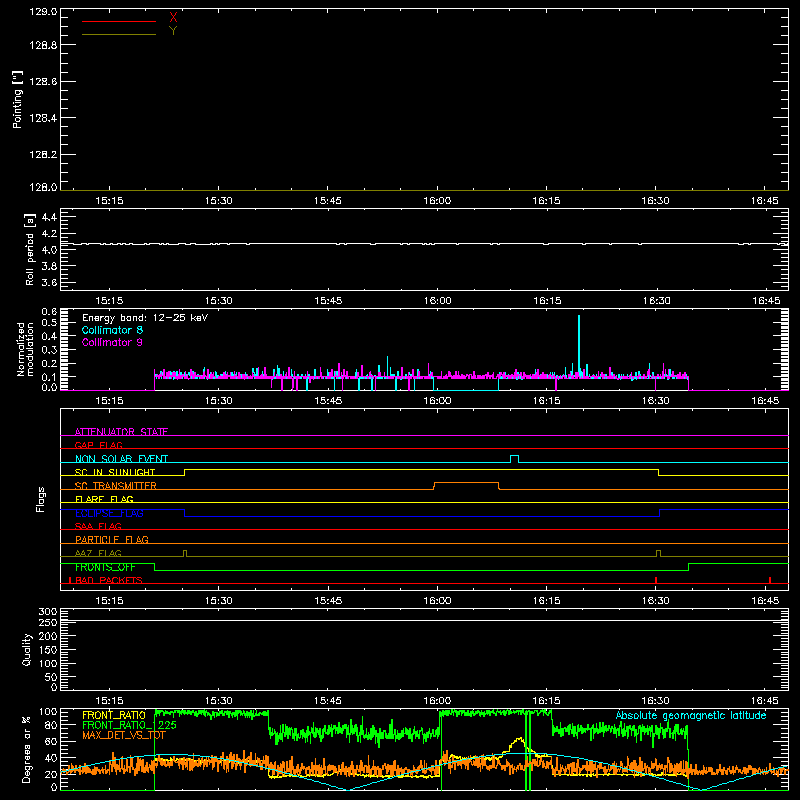Select the Quality axis title
The width and height of the screenshot is (800, 800).
click(27, 649)
